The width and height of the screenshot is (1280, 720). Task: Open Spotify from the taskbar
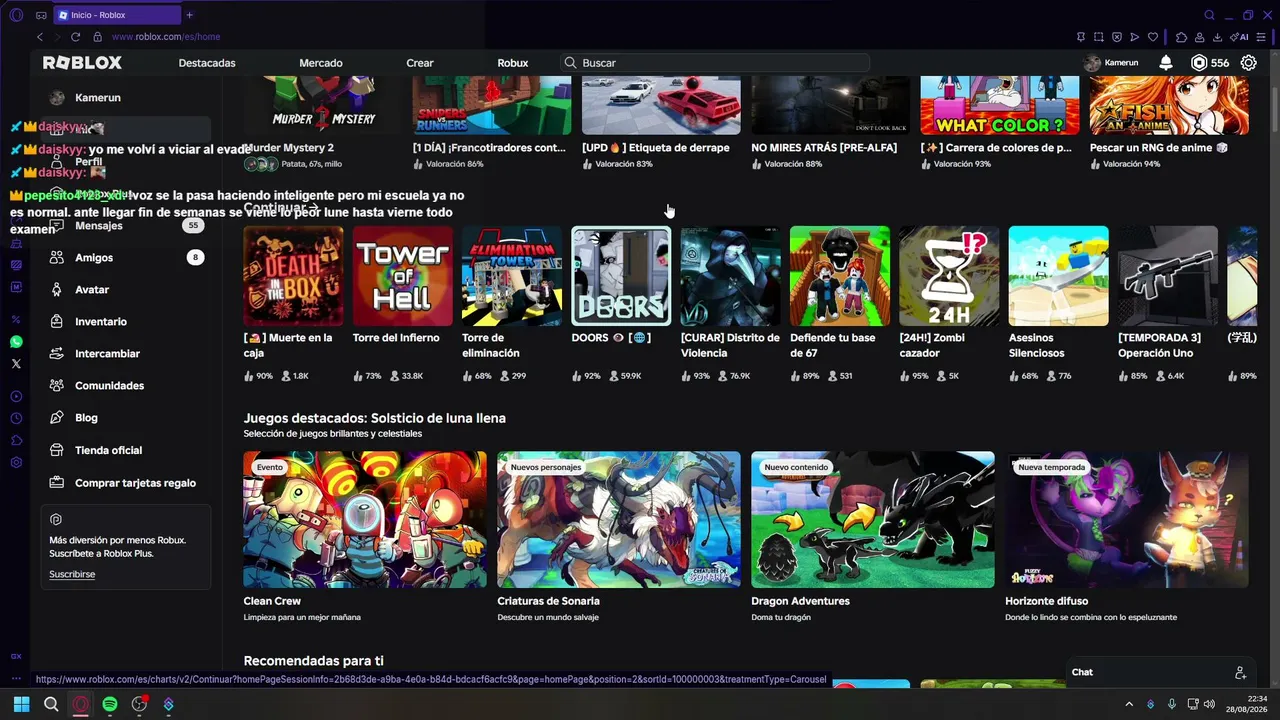coord(110,704)
